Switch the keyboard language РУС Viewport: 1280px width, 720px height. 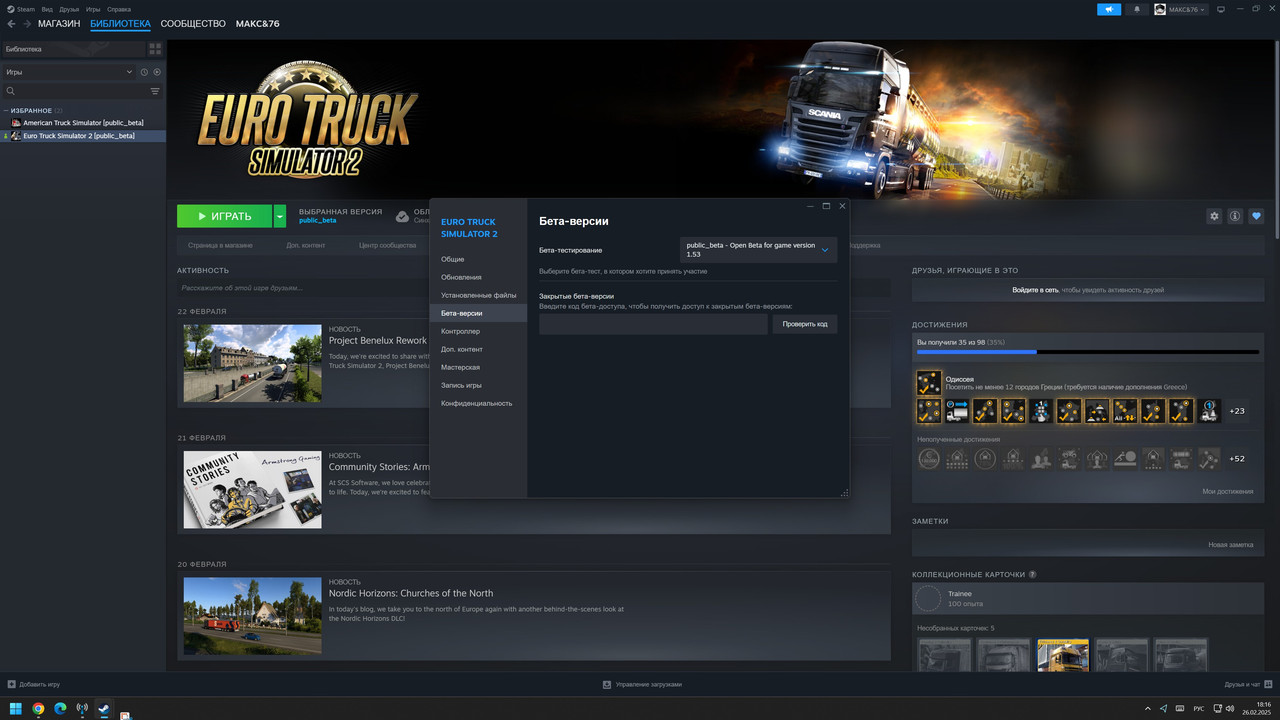(x=1199, y=709)
